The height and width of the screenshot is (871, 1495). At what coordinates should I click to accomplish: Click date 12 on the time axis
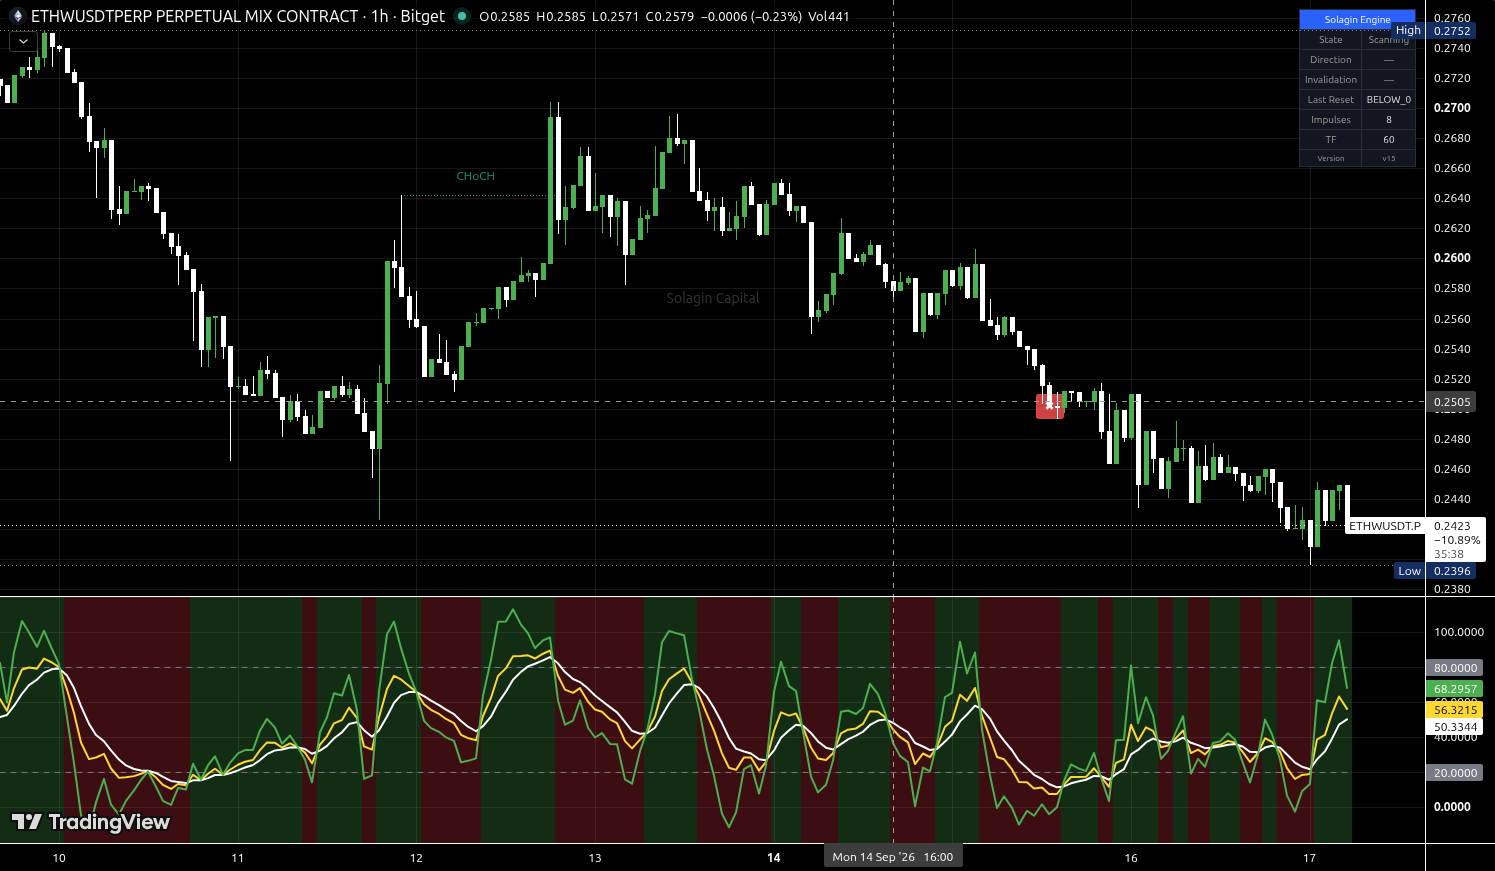pyautogui.click(x=416, y=858)
